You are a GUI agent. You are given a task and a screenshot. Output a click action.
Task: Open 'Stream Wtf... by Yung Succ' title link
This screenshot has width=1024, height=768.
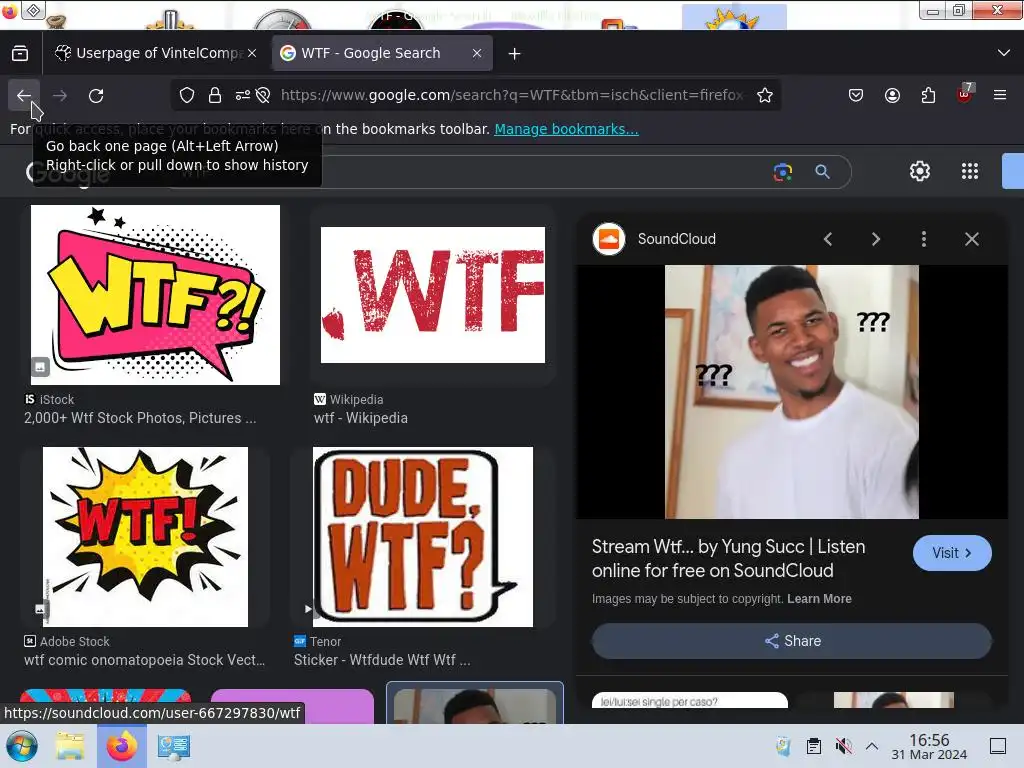tap(728, 559)
